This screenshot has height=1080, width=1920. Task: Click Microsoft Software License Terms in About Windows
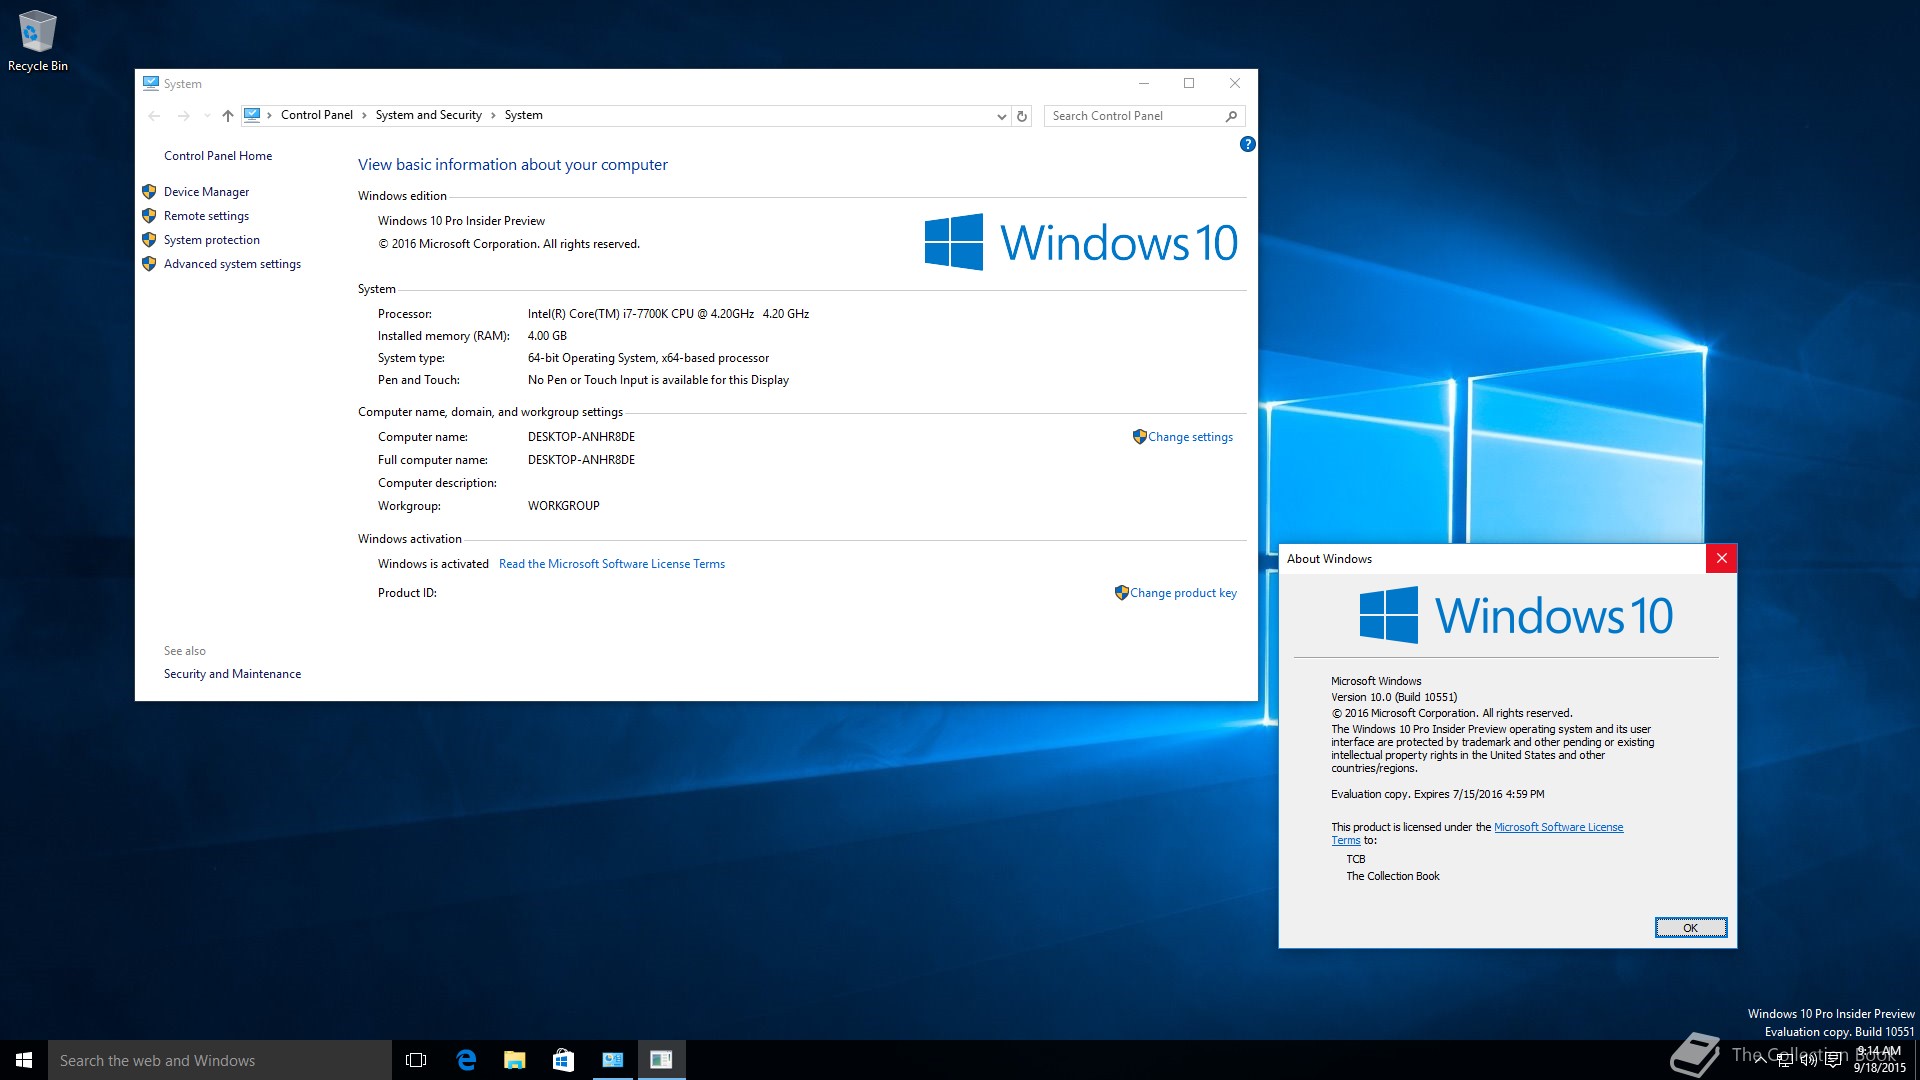(1558, 827)
